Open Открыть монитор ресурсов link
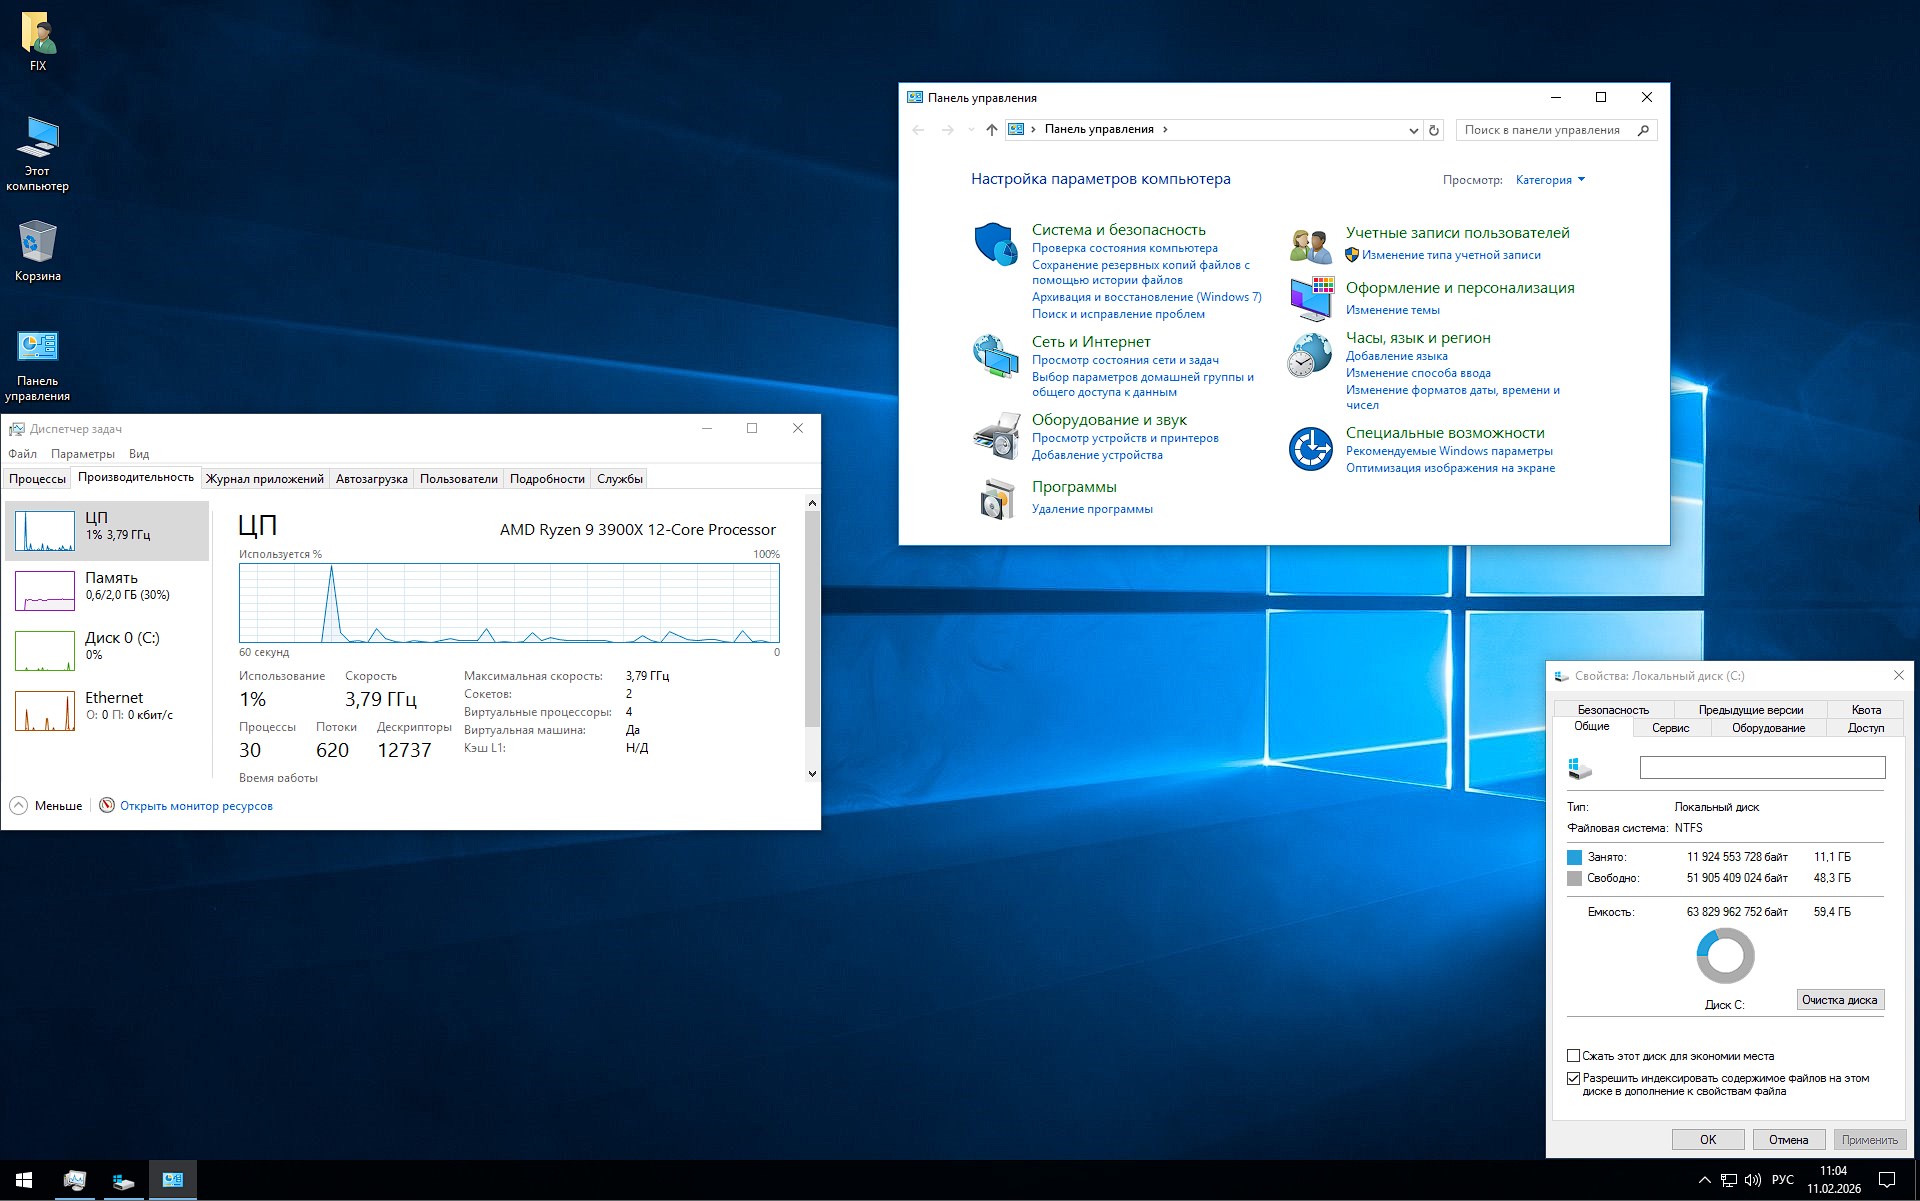The height and width of the screenshot is (1201, 1920). (x=196, y=805)
